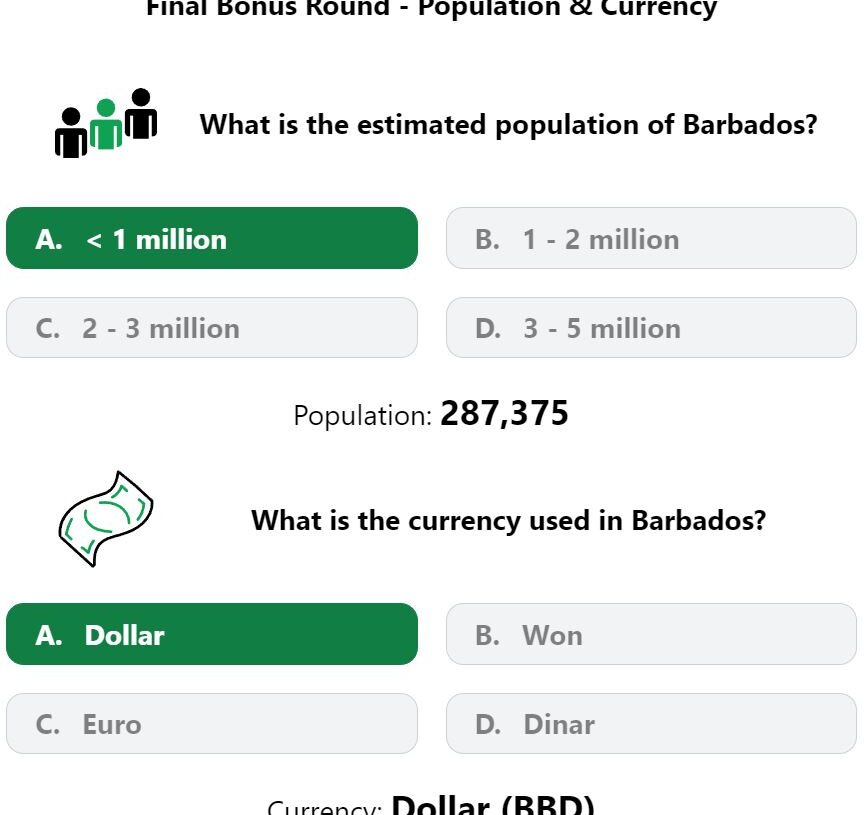866x815 pixels.
Task: Select 'Dinar' currency option
Action: pos(651,724)
